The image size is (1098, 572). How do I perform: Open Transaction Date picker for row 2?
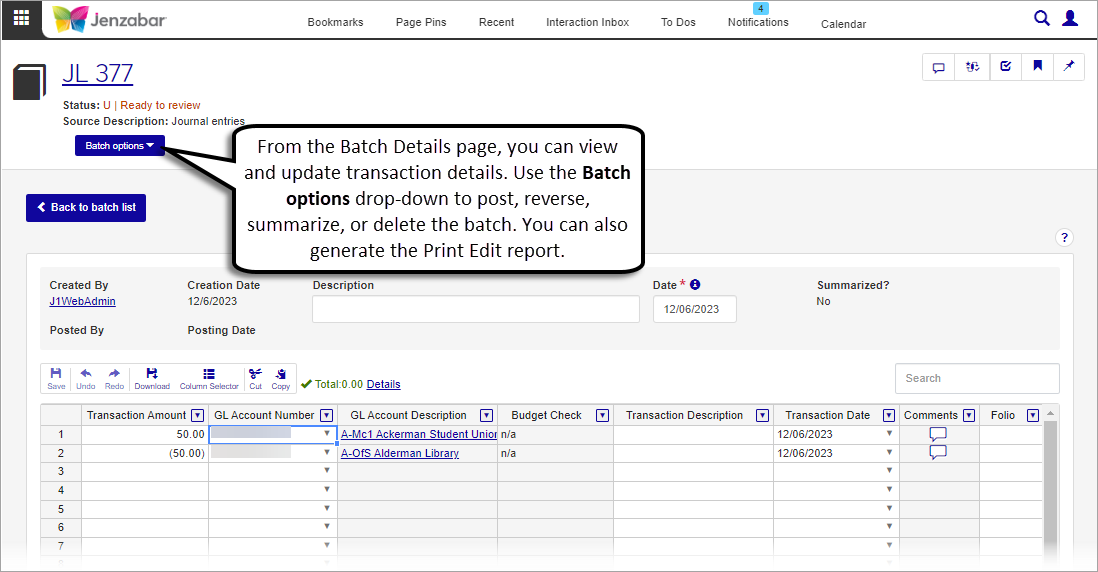coord(889,453)
